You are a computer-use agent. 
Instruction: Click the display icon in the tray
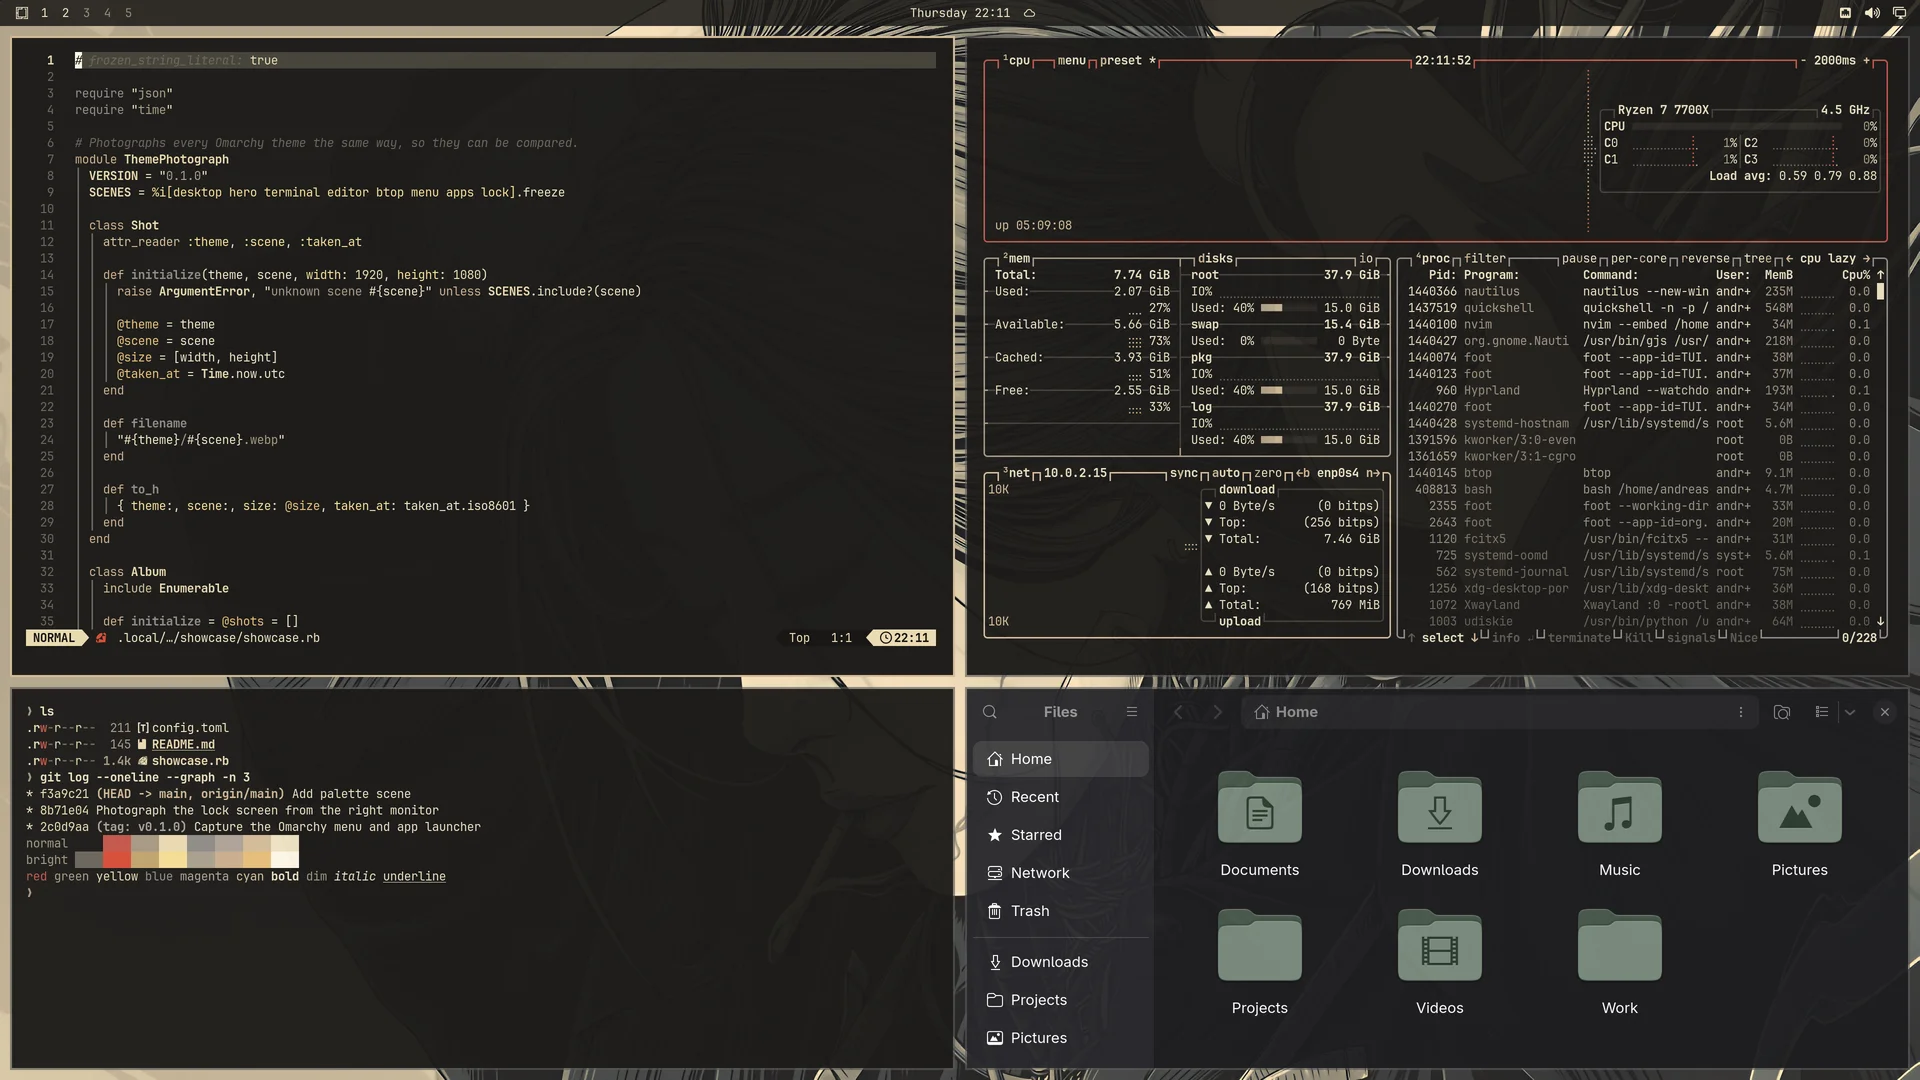pos(1899,13)
